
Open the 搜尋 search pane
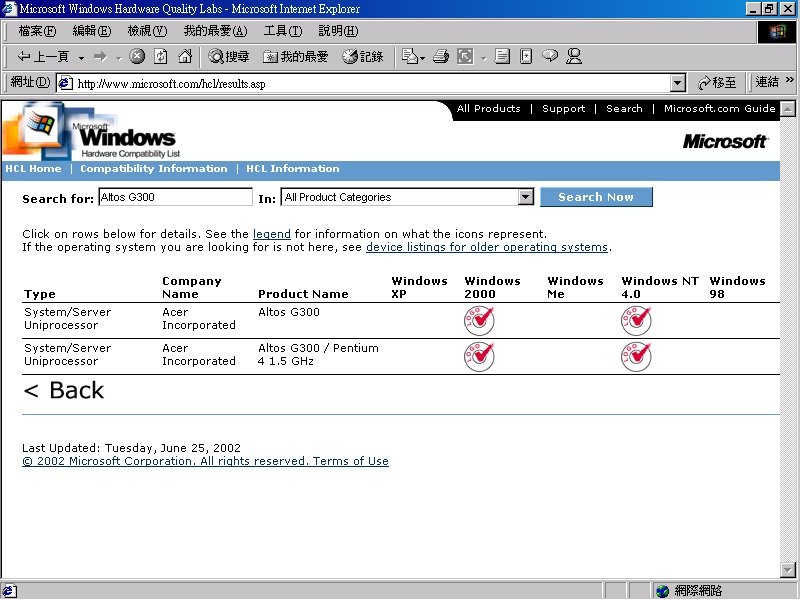pyautogui.click(x=229, y=56)
